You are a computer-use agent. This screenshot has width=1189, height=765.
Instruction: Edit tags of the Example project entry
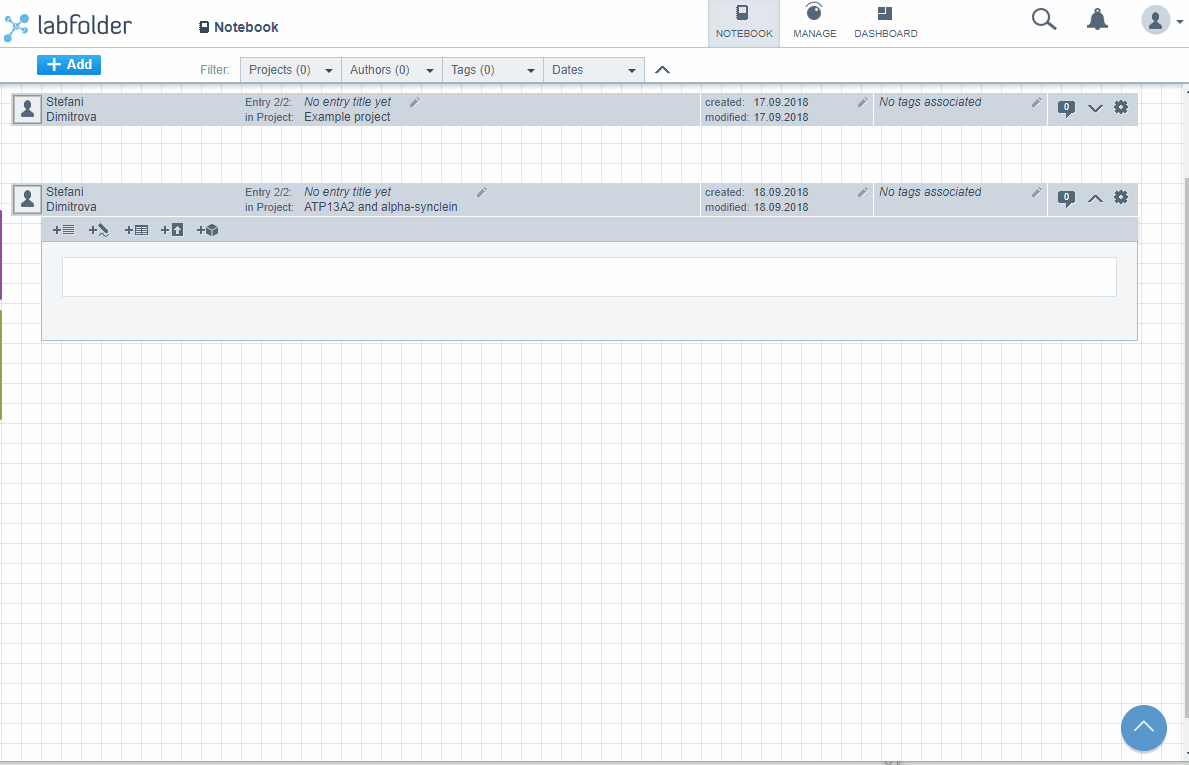point(1037,102)
